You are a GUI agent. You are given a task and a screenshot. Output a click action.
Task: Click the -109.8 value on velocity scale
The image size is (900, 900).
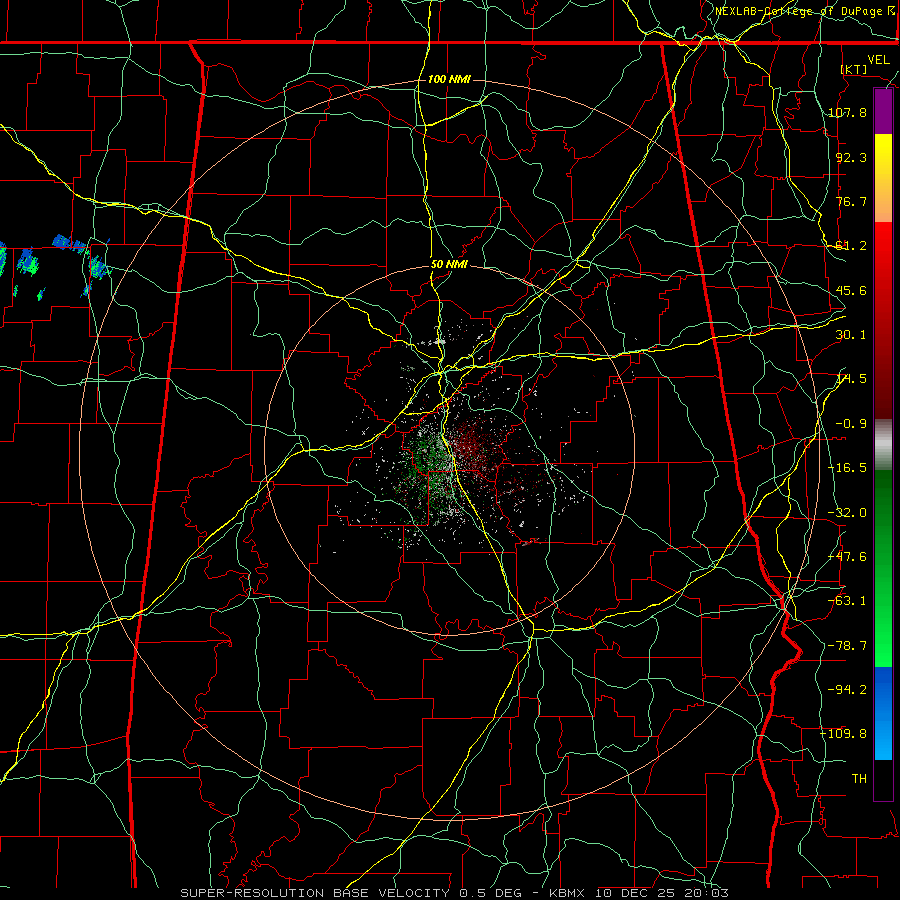[844, 734]
